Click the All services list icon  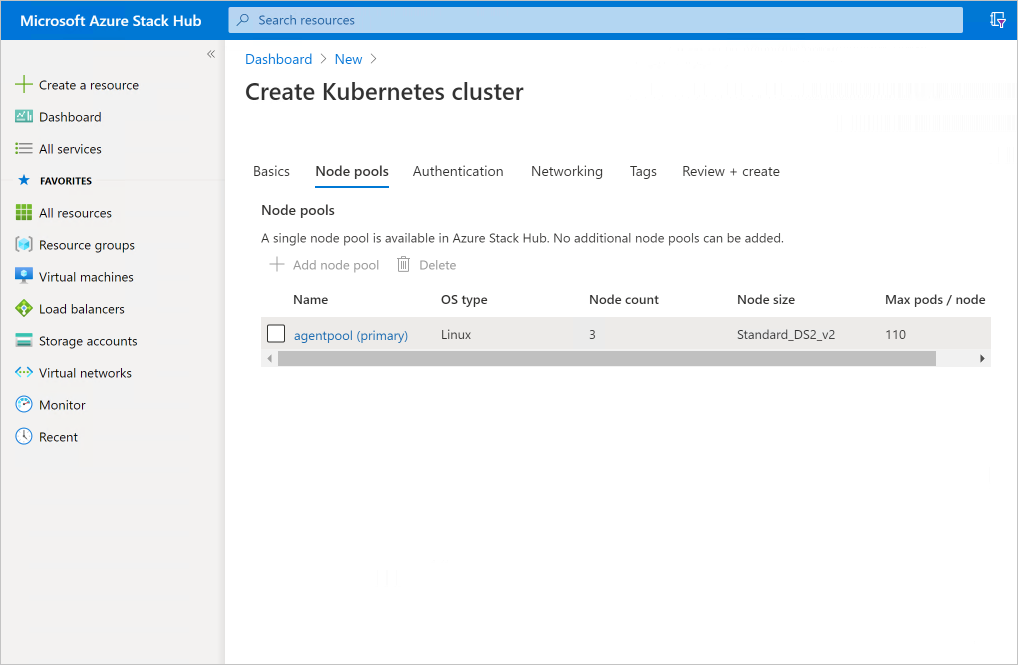(24, 149)
